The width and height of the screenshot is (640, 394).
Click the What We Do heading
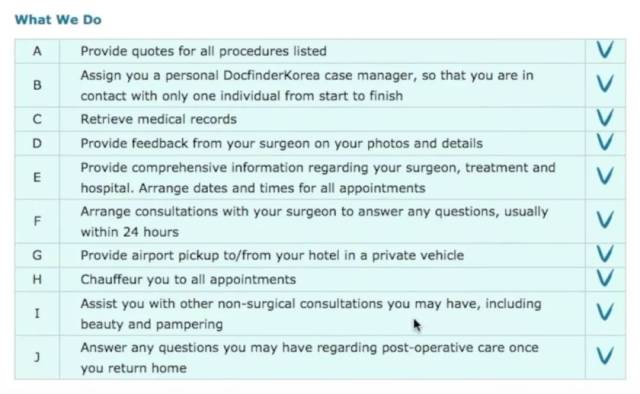coord(58,20)
